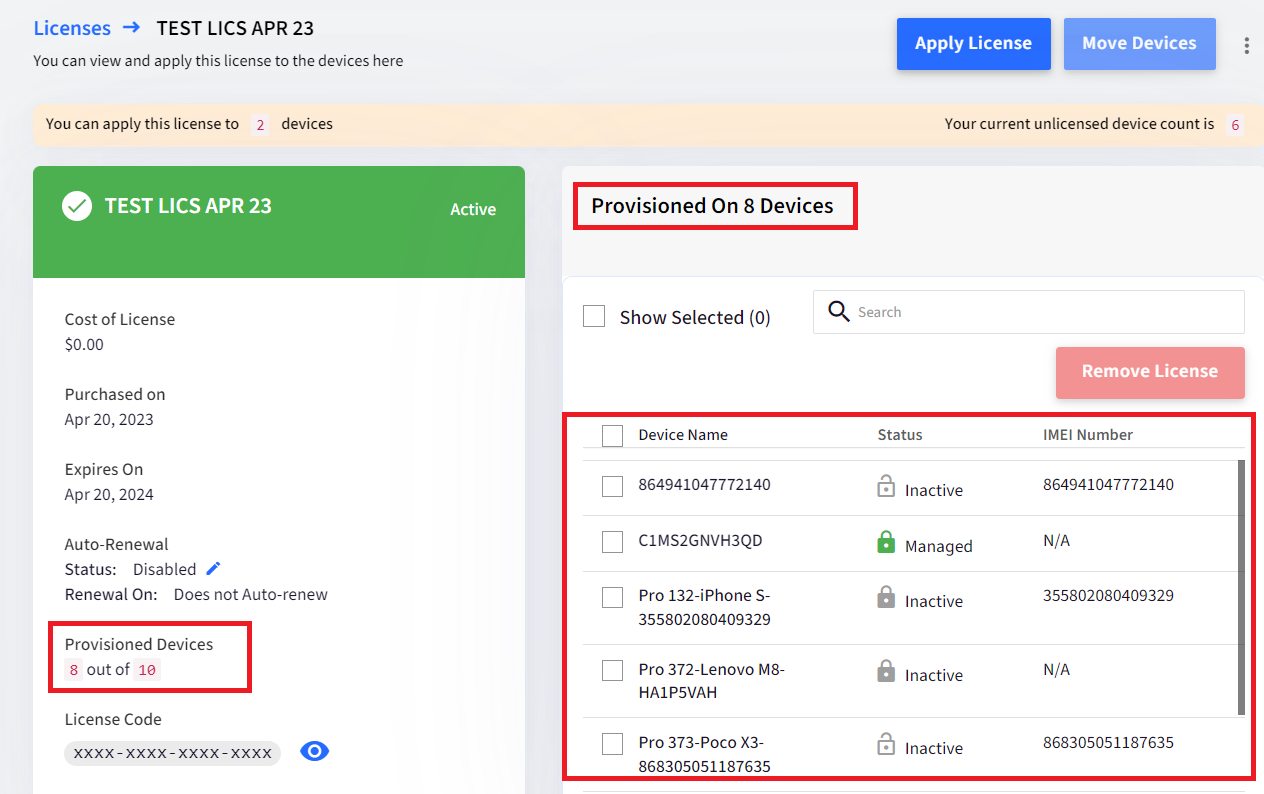
Task: Click the green checkmark icon beside license title
Action: pyautogui.click(x=77, y=206)
